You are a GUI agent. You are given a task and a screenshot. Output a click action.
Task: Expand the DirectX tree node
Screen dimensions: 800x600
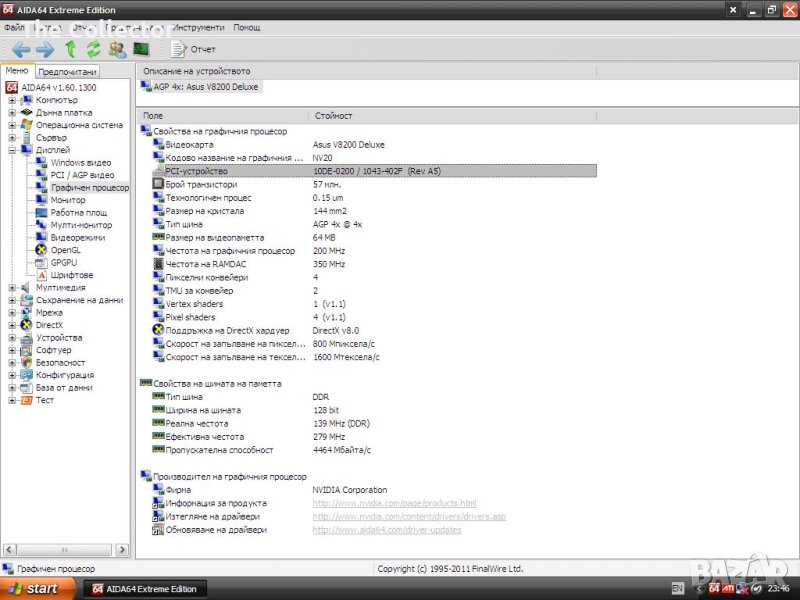(12, 325)
